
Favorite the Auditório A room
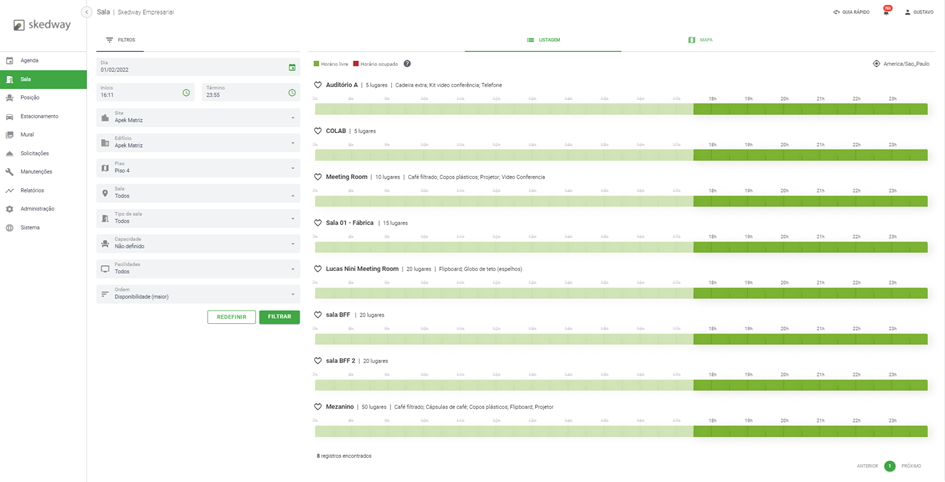pos(318,85)
